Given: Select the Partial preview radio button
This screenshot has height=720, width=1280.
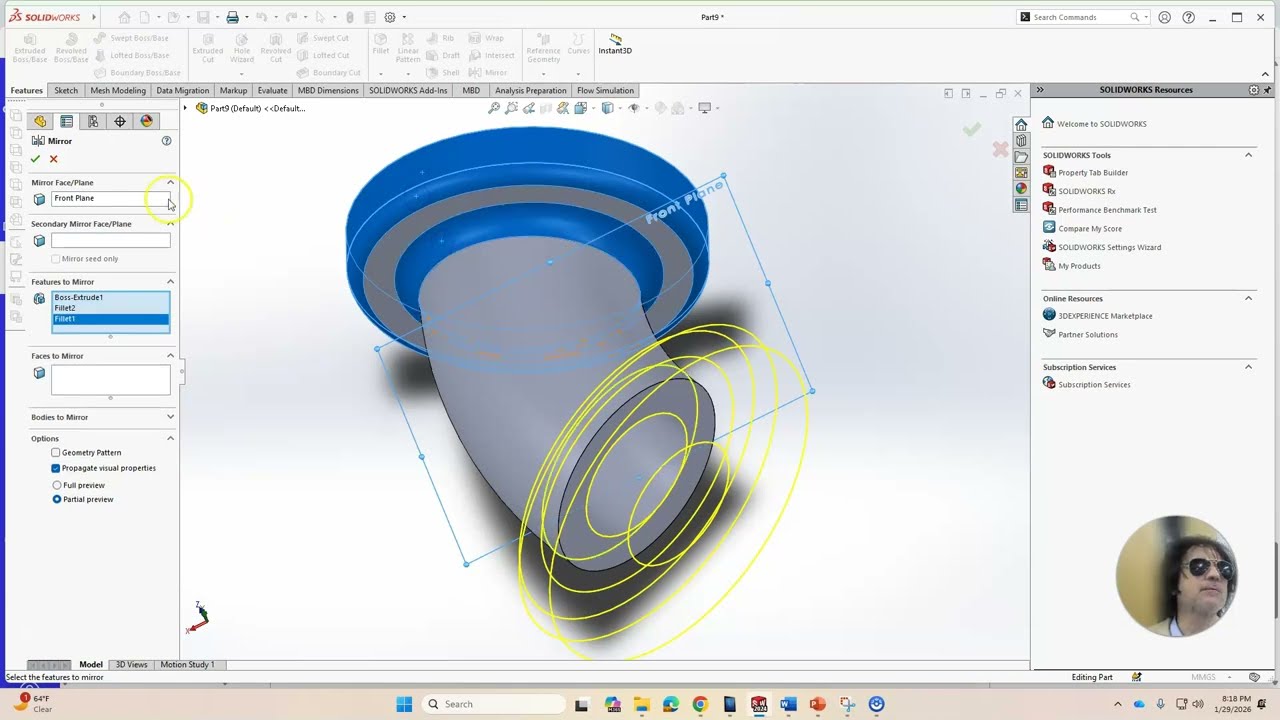Looking at the screenshot, I should click(57, 499).
